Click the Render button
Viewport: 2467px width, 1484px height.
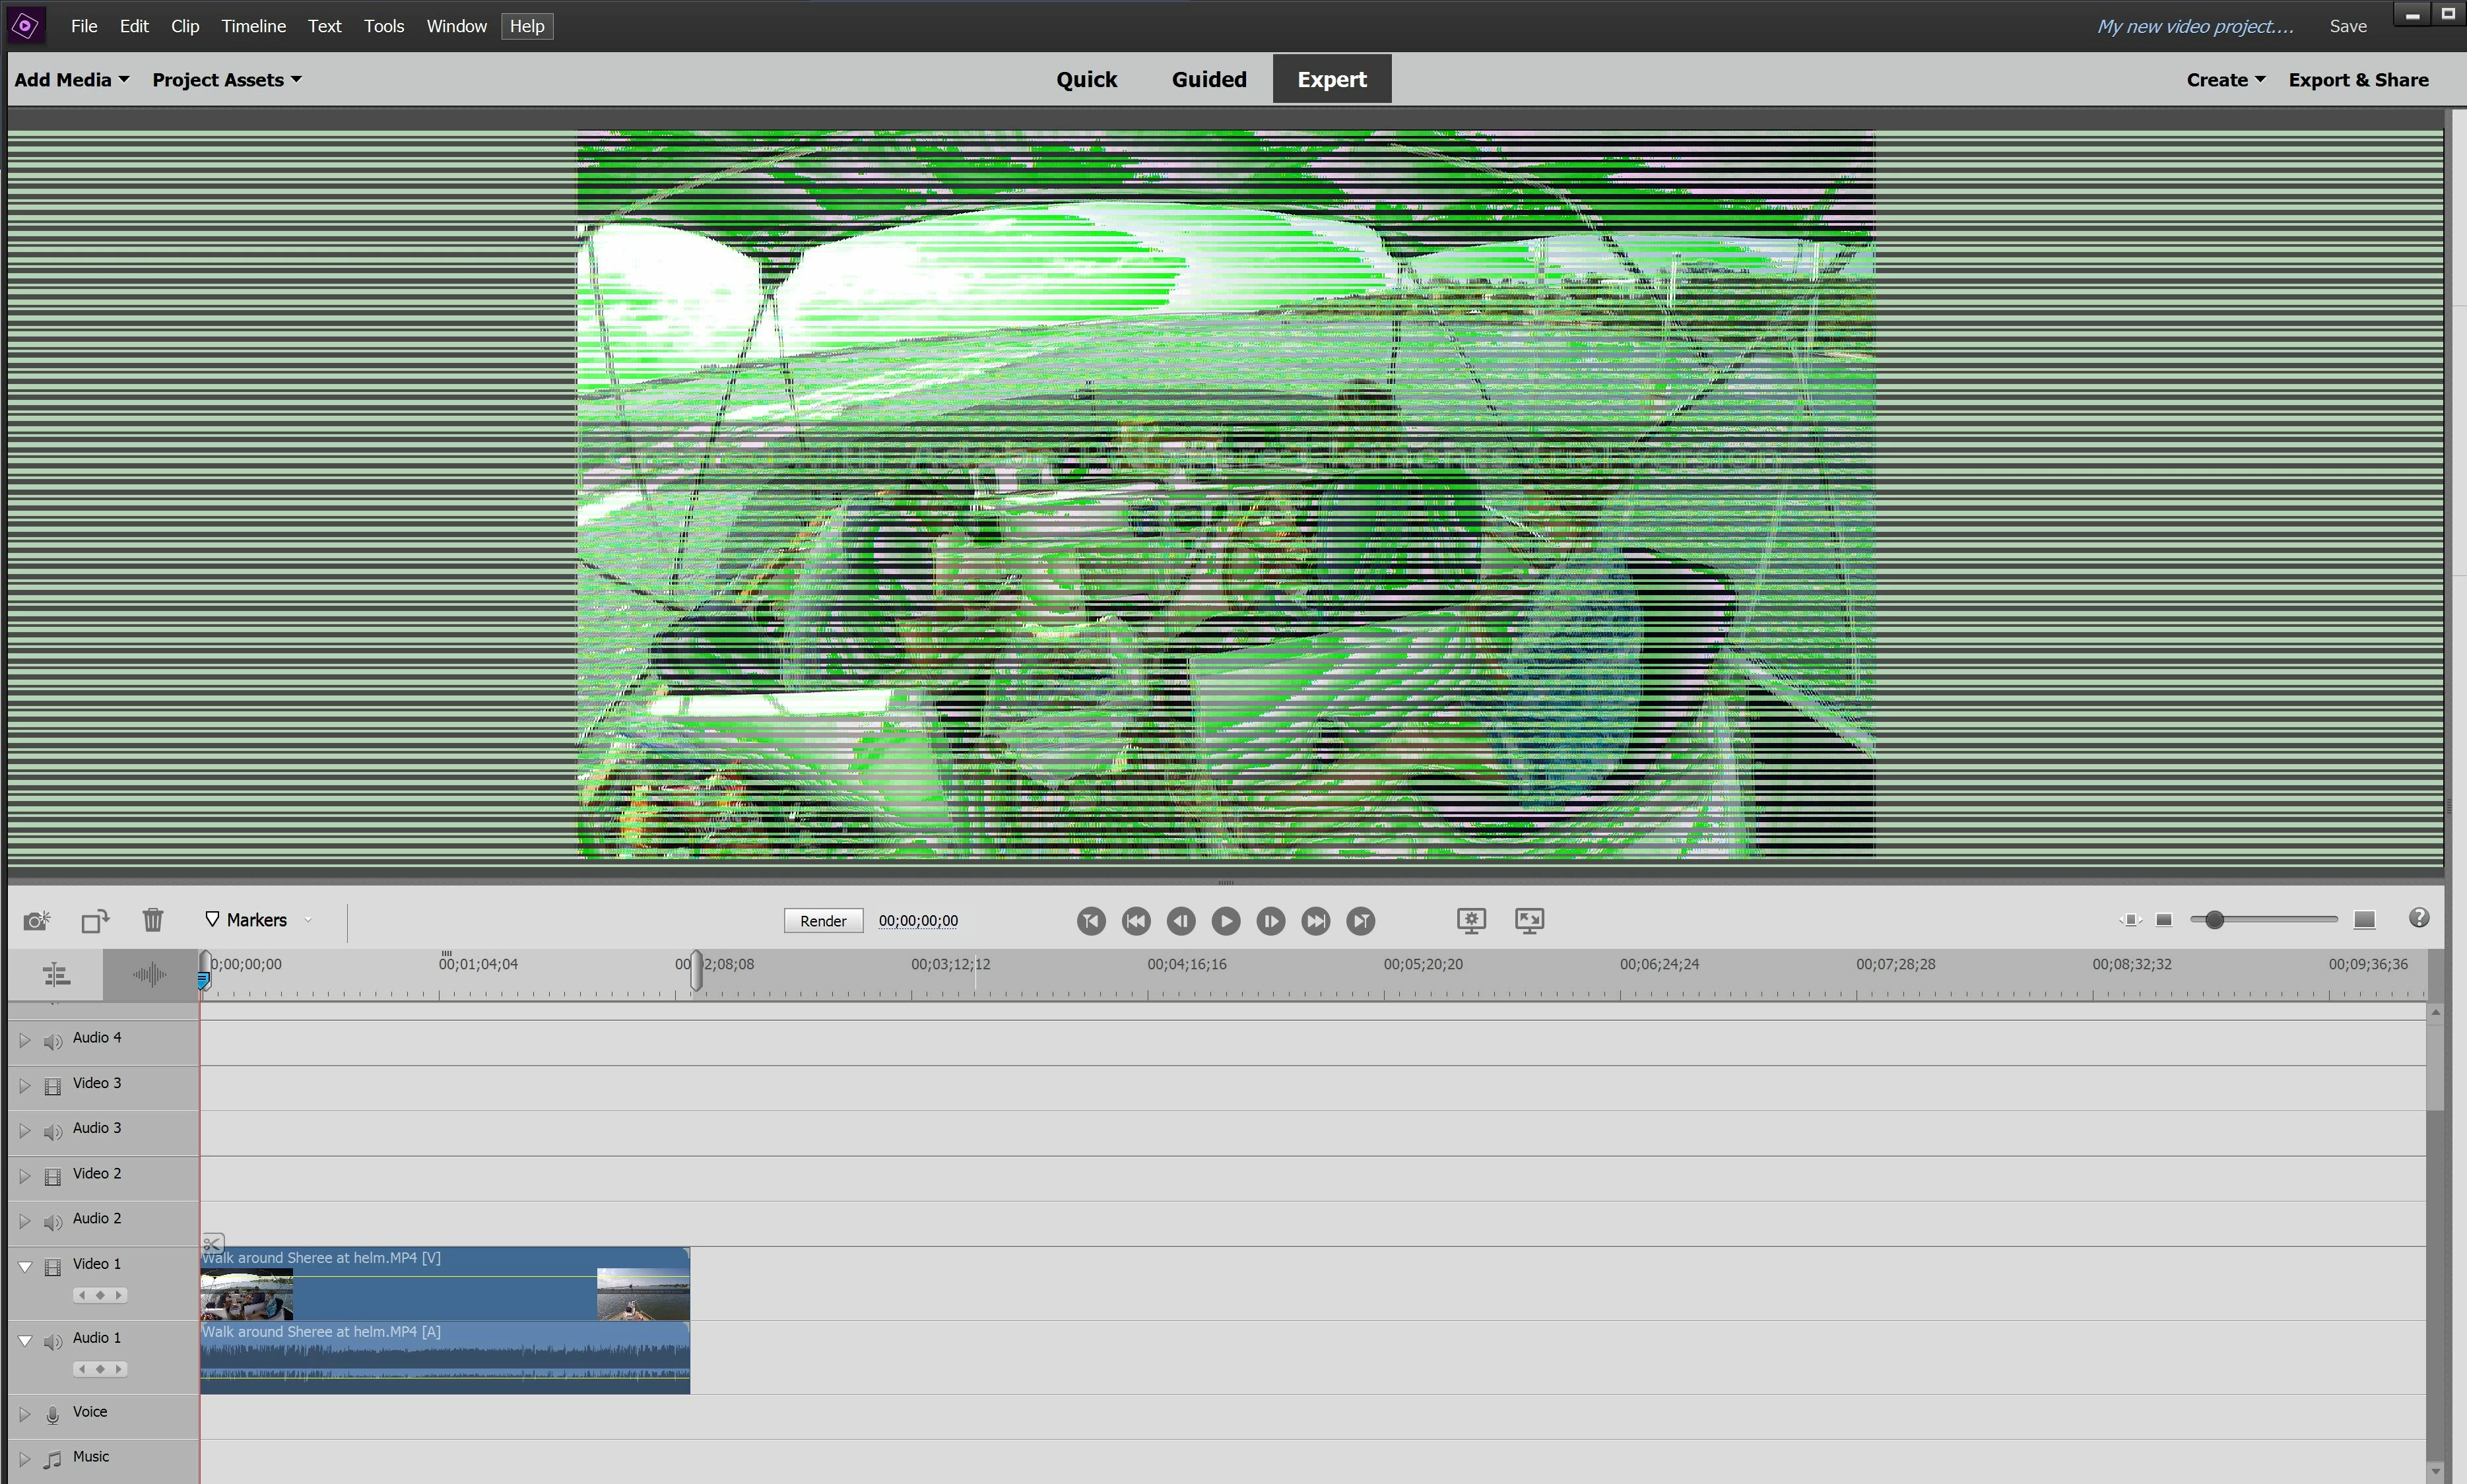point(823,921)
